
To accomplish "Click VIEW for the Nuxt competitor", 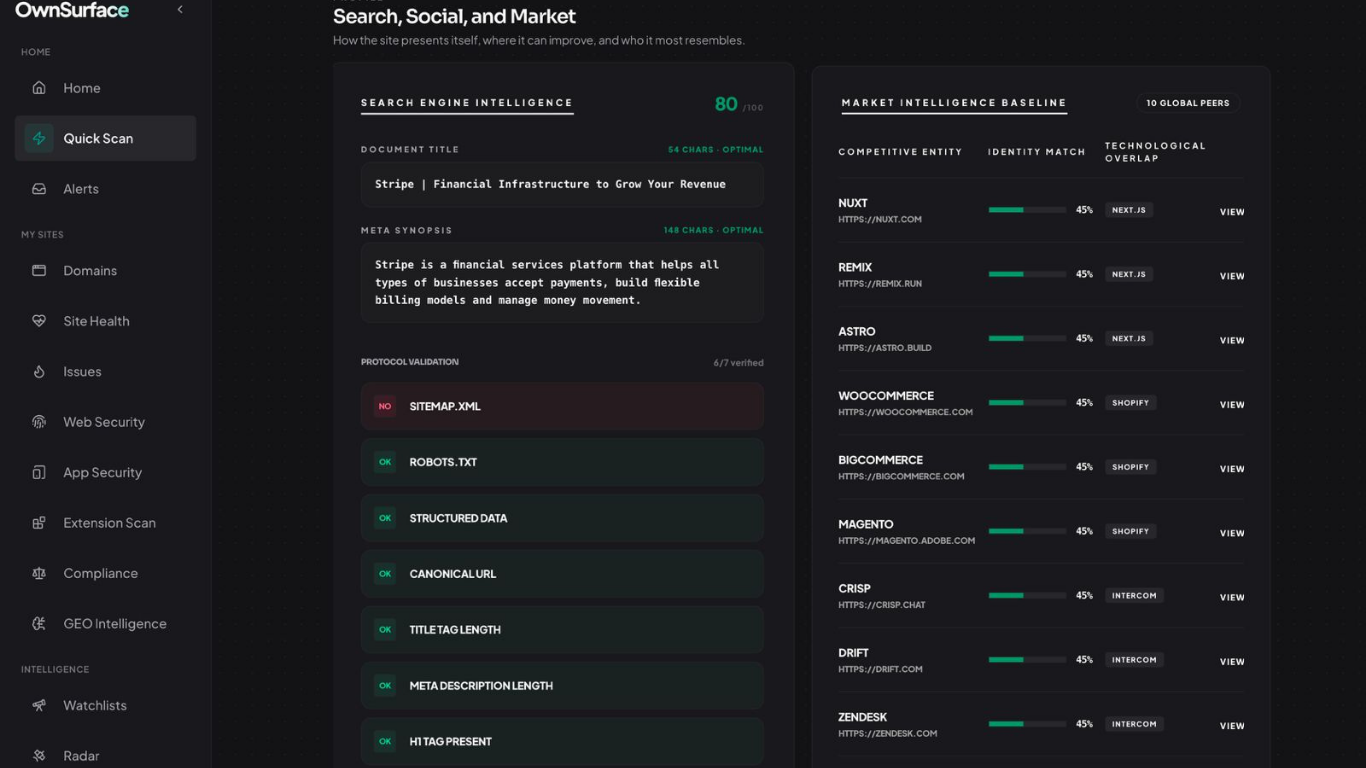I will 1232,212.
